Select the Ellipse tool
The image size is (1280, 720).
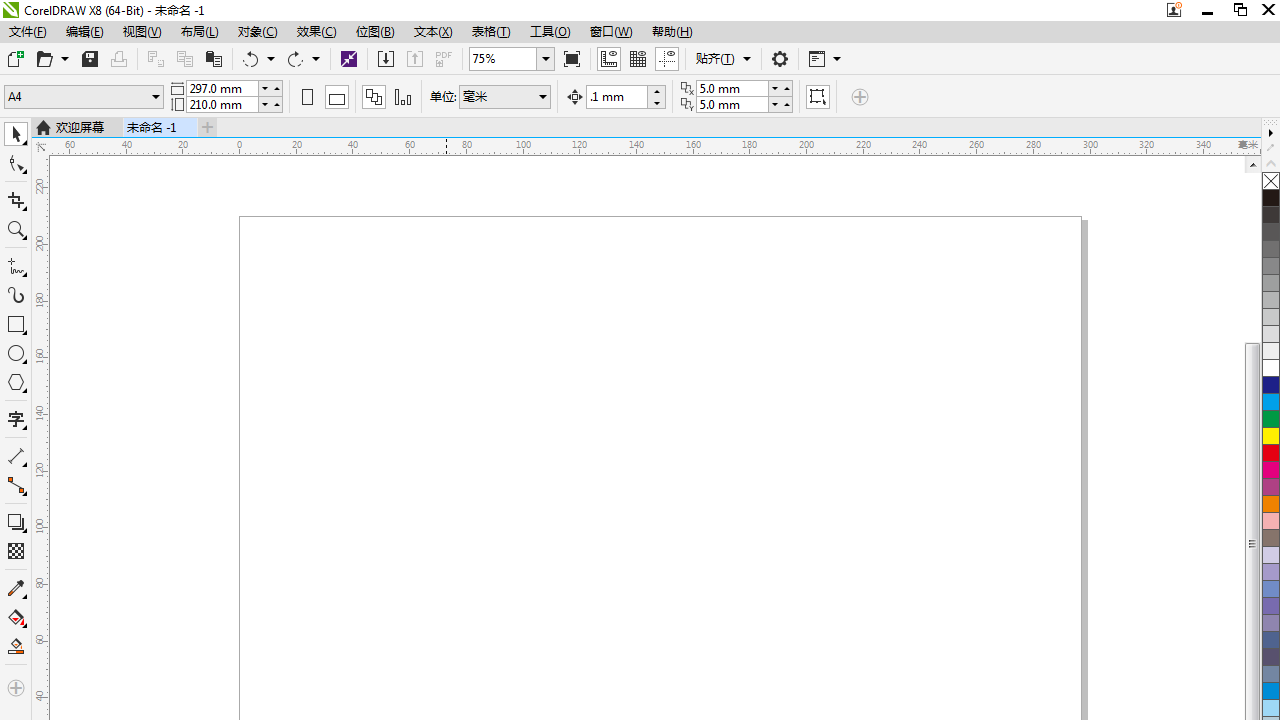tap(16, 354)
